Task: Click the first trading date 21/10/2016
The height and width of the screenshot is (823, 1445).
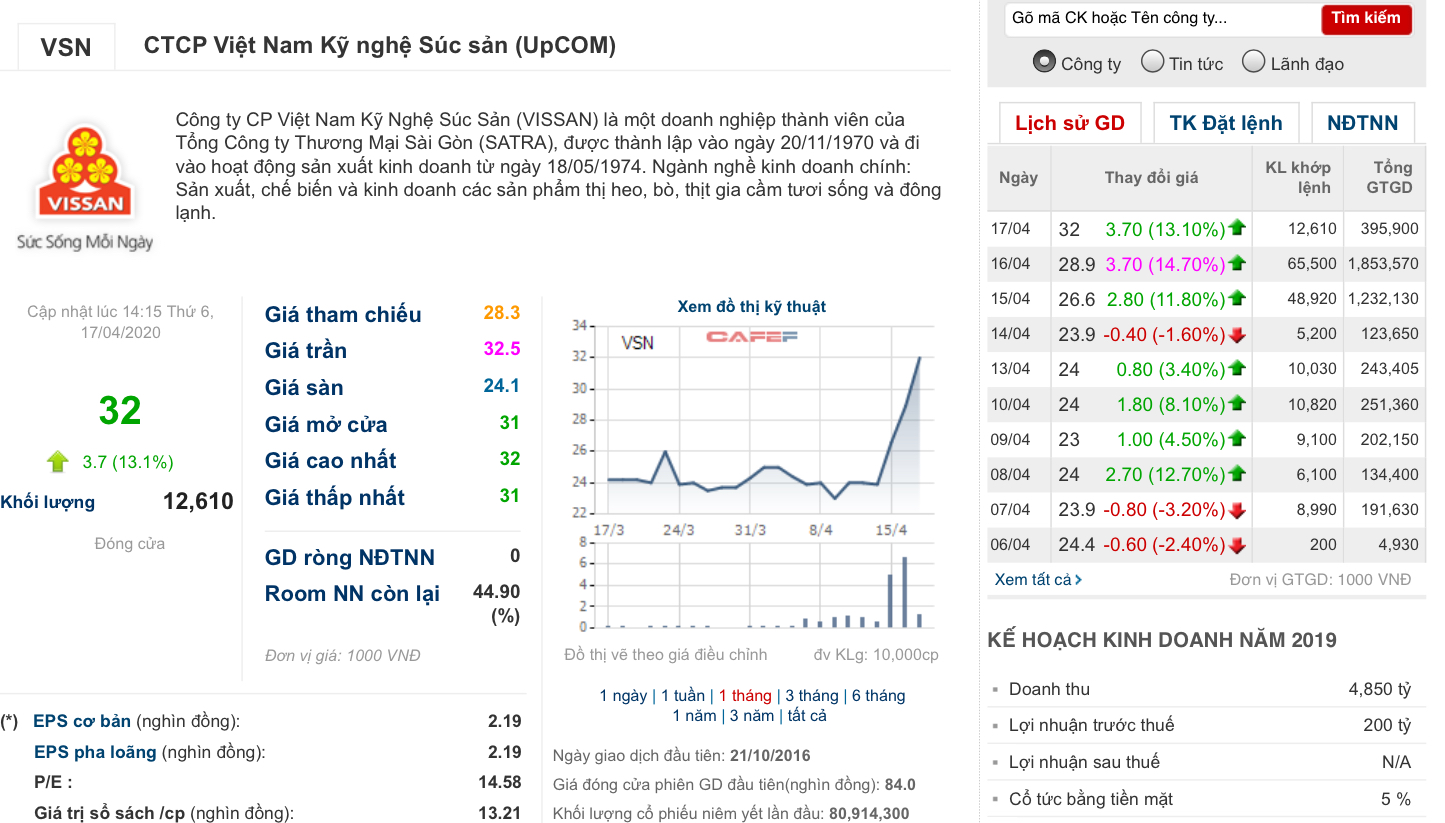Action: tap(770, 755)
